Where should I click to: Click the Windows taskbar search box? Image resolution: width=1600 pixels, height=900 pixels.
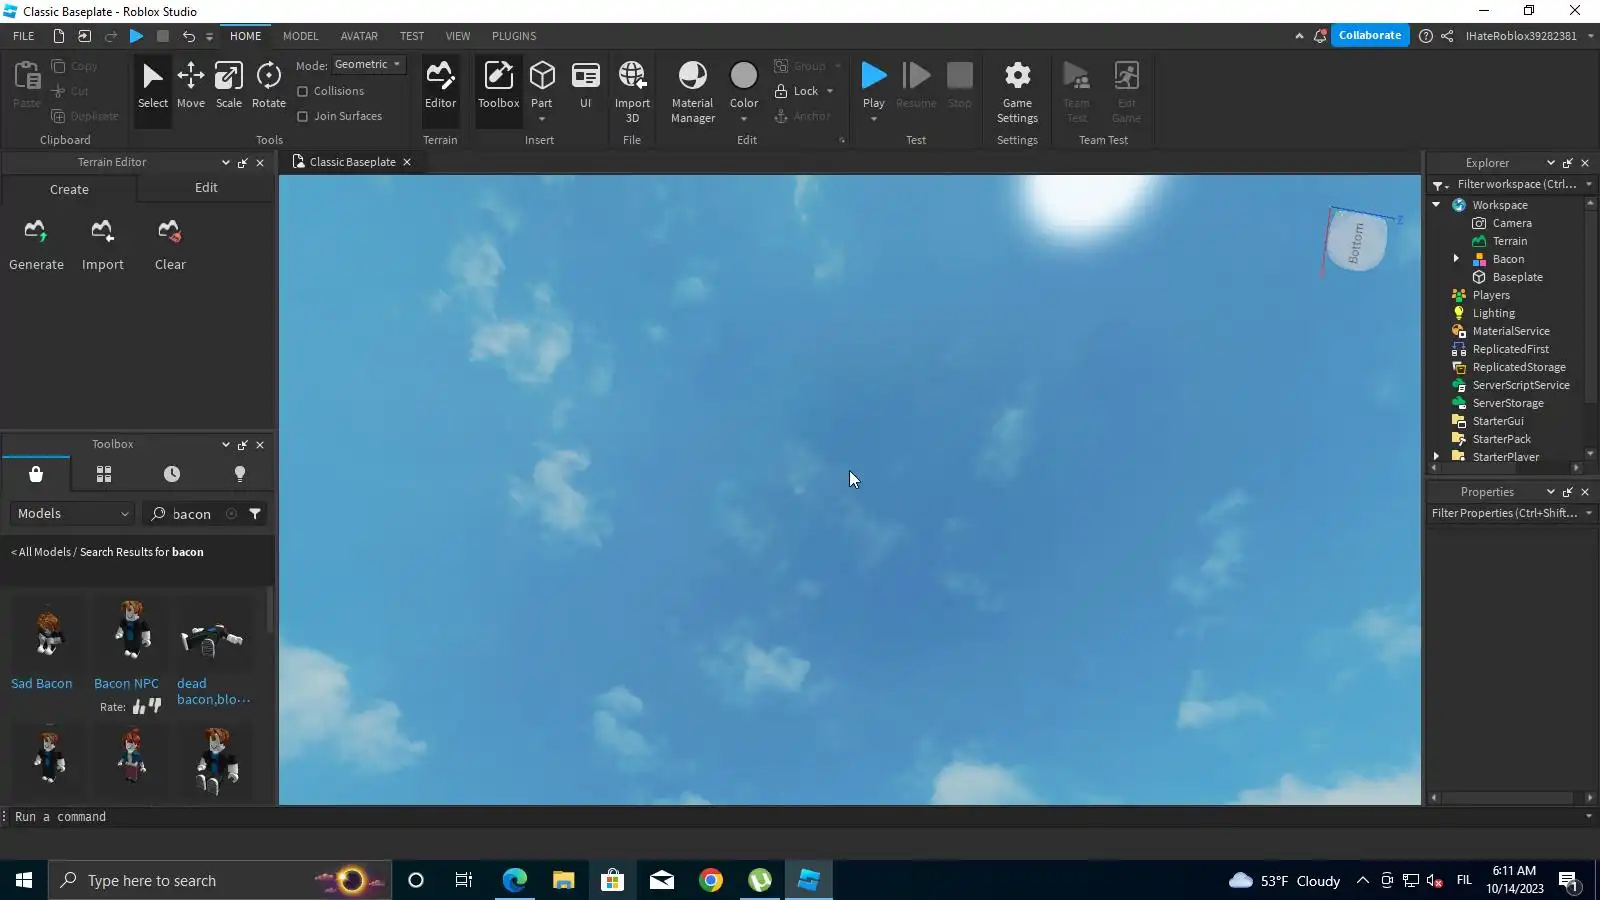point(220,880)
